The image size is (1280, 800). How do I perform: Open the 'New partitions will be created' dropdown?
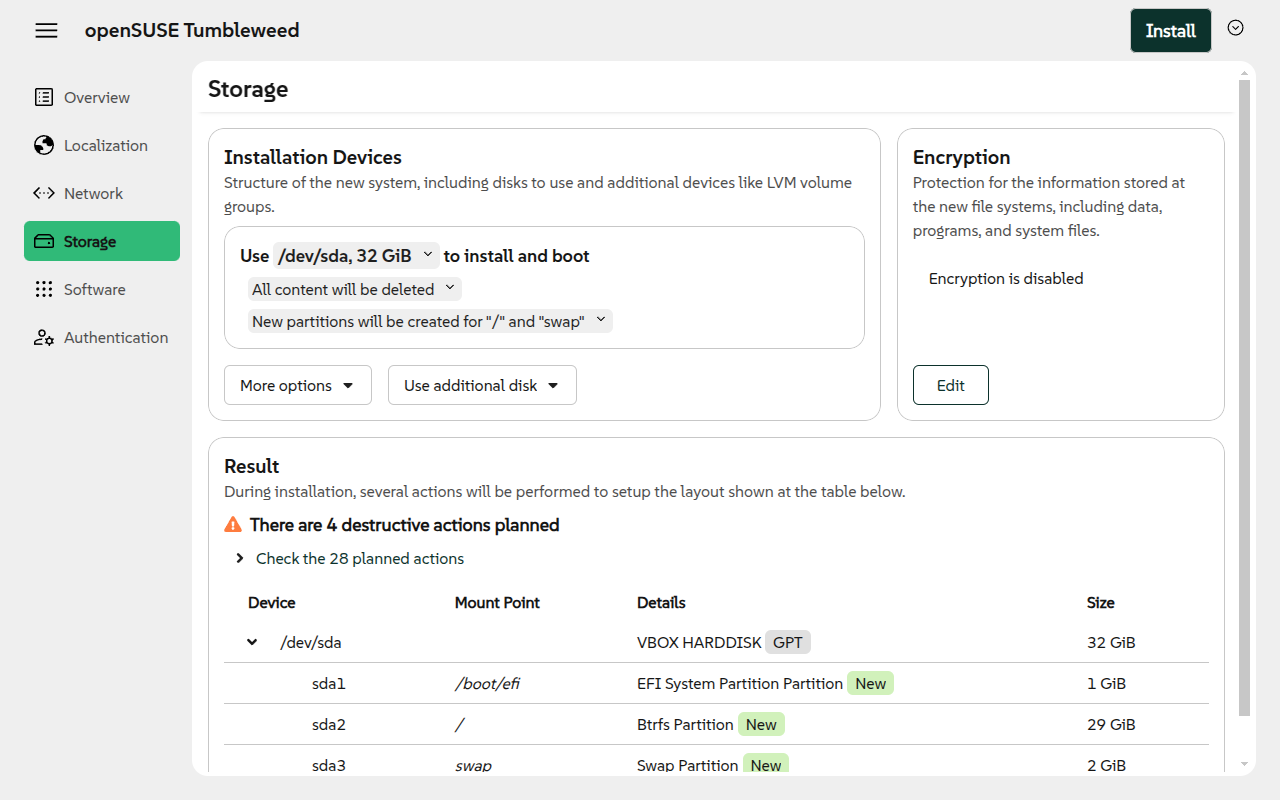(430, 321)
